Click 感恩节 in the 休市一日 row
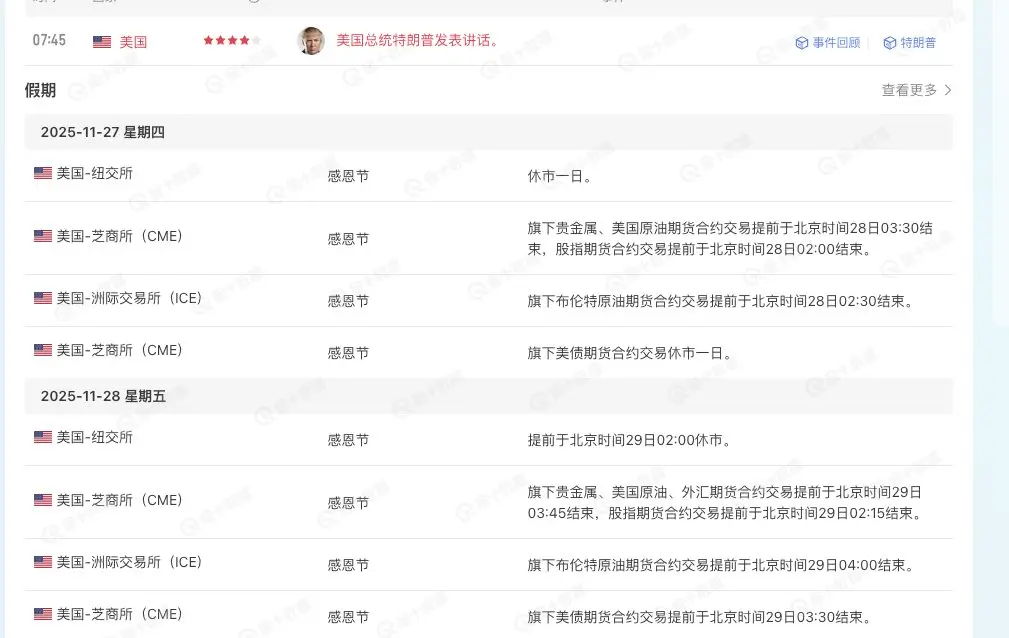The width and height of the screenshot is (1009, 638). pos(348,176)
